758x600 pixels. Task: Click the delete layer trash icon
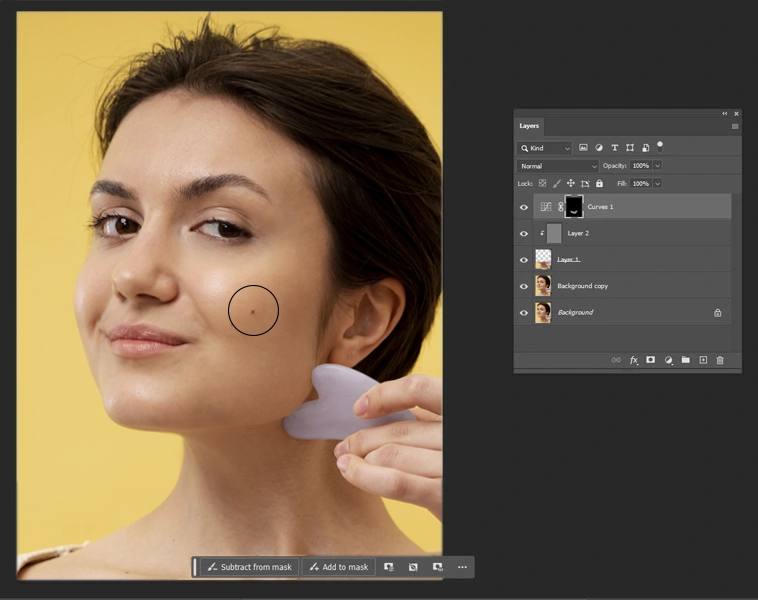coord(720,360)
